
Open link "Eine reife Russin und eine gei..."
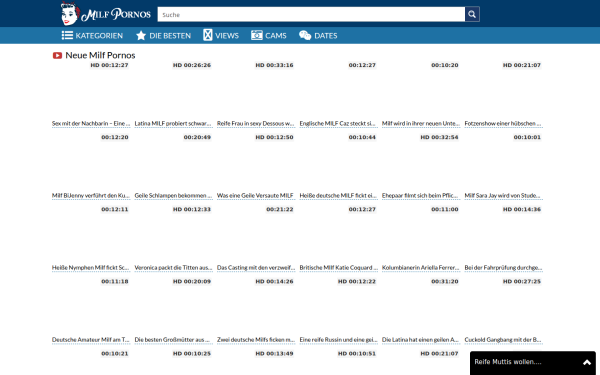(x=338, y=340)
